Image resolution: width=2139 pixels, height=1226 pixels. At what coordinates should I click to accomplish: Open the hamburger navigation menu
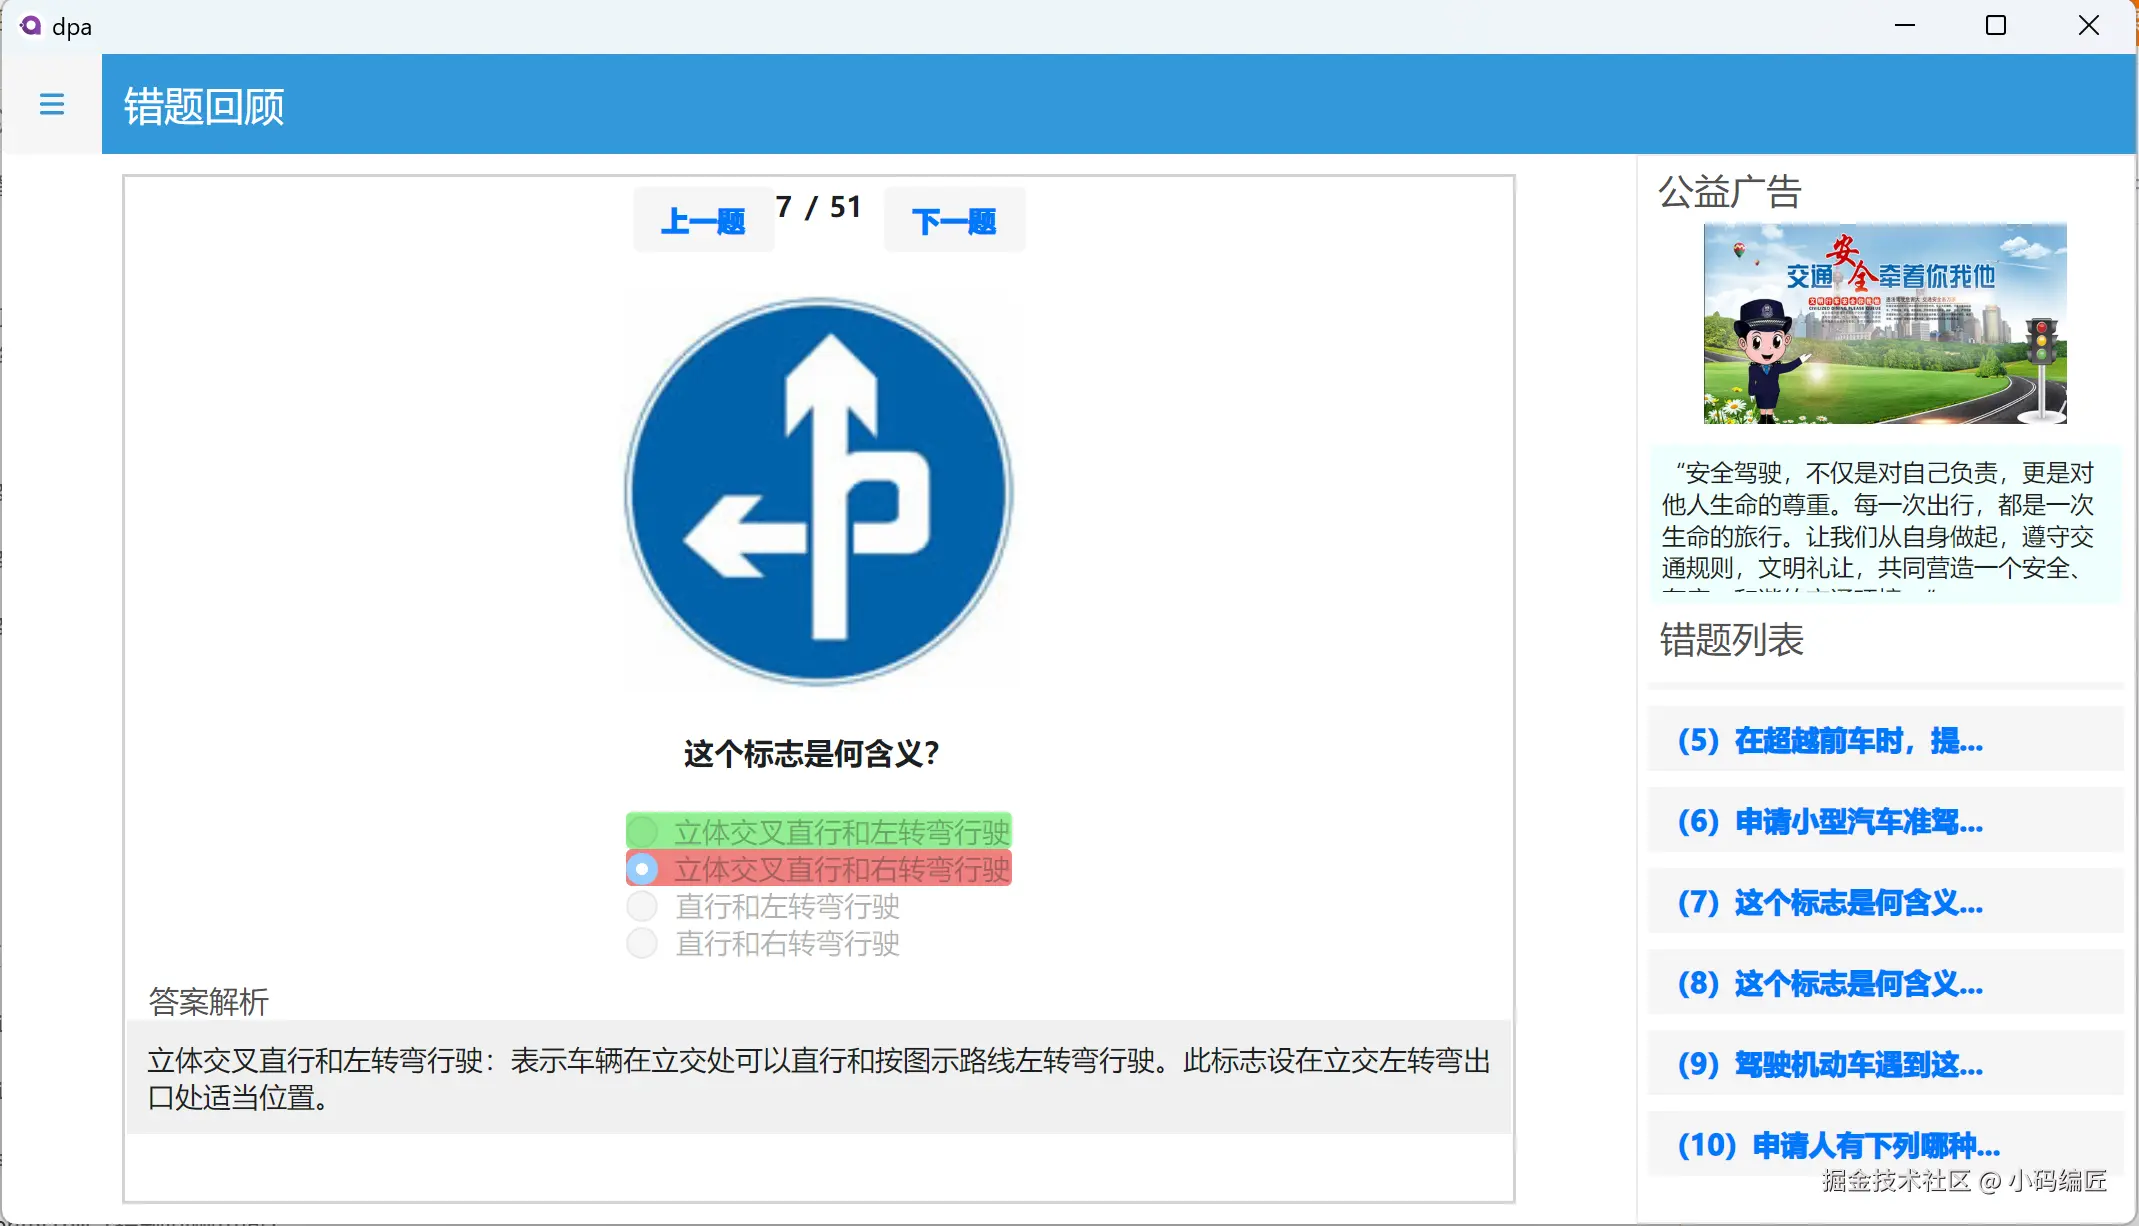pos(52,104)
